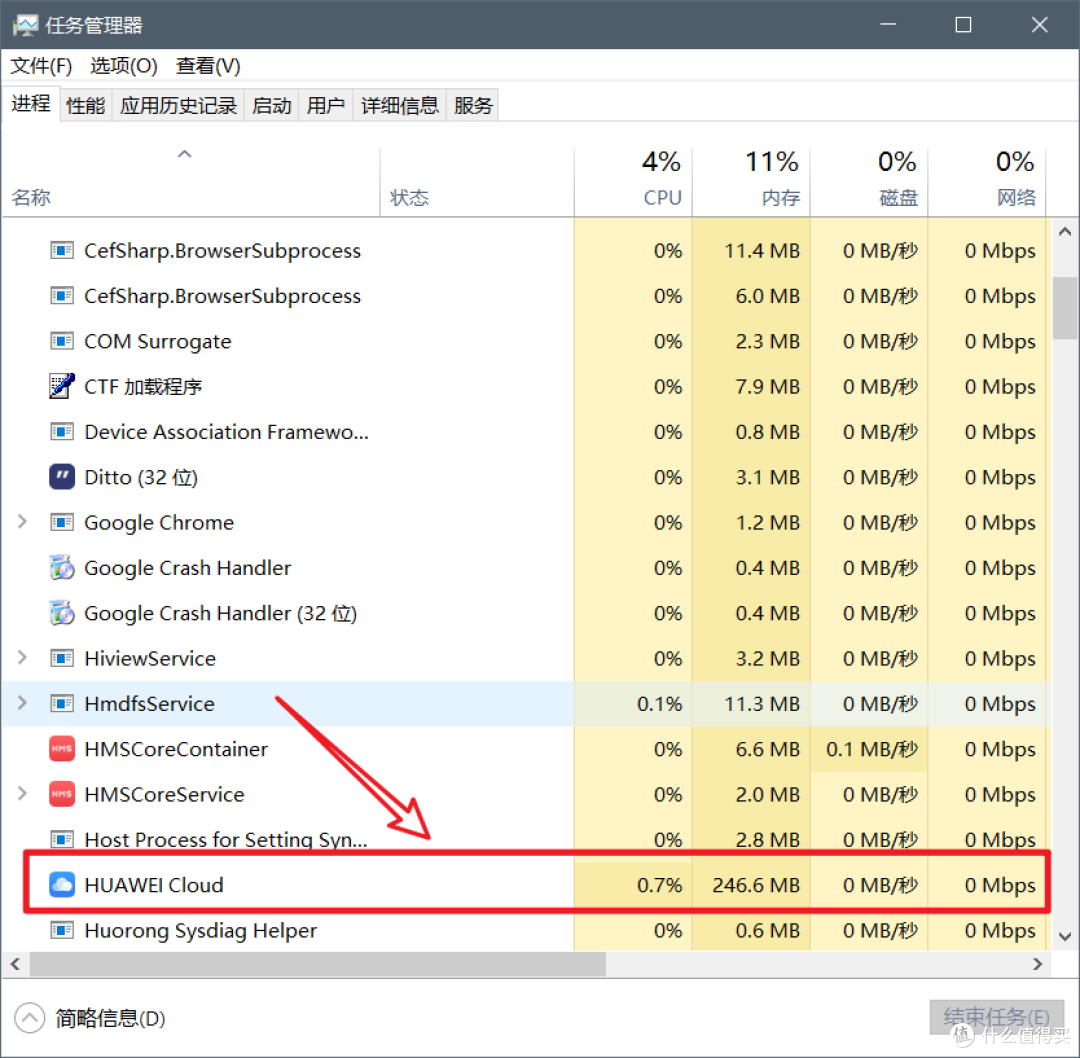
Task: Click the 简略信息(D) link
Action: coord(110,1018)
